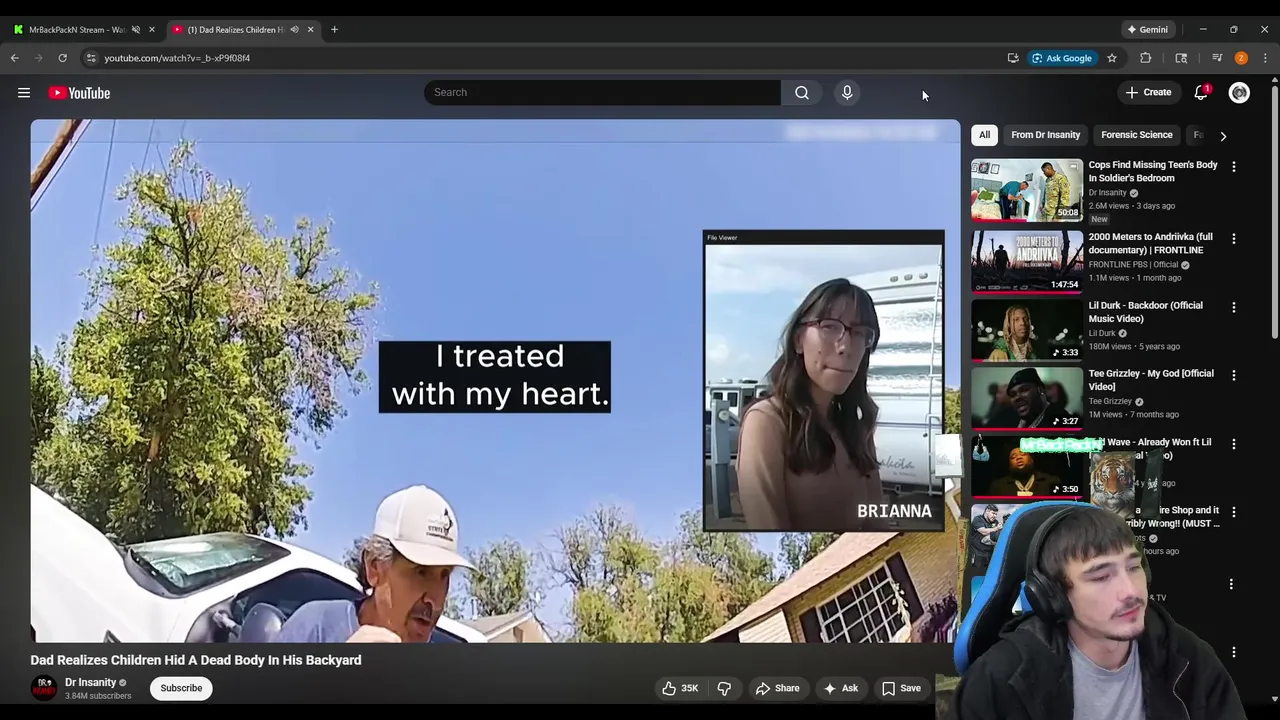This screenshot has height=720, width=1280.
Task: Open Lil Durk Backdoor thumbnail
Action: click(x=1027, y=330)
